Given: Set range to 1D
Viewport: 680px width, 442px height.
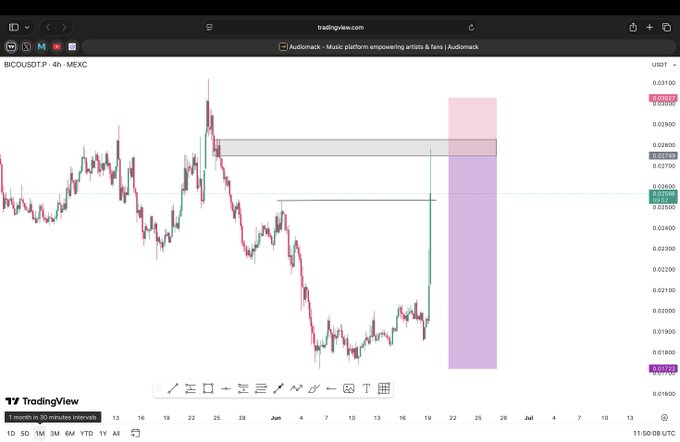Looking at the screenshot, I should (x=11, y=433).
